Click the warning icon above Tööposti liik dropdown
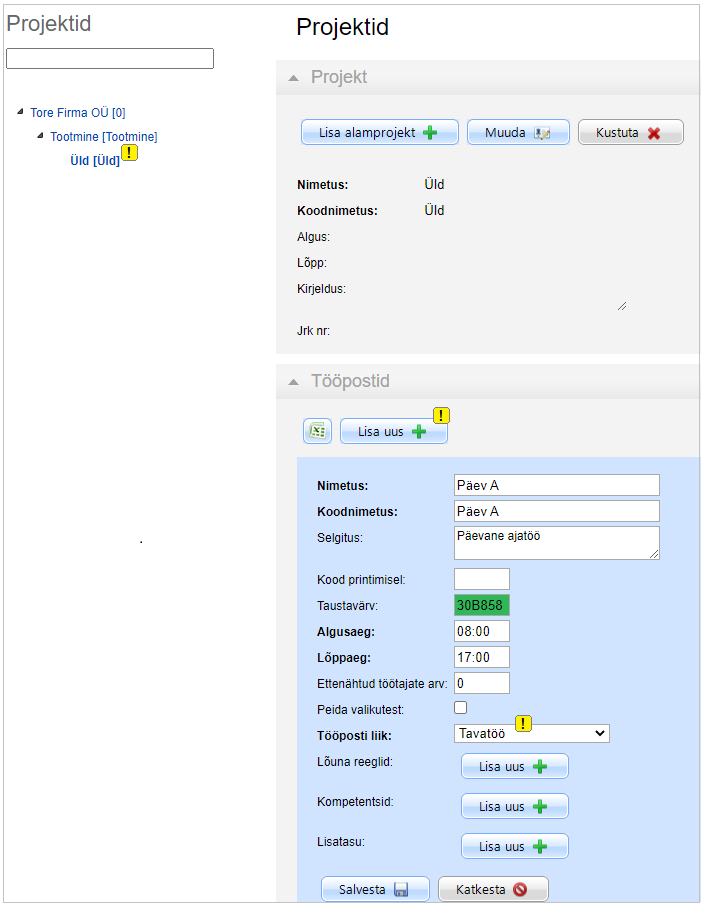Screen dimensions: 704x907 [x=523, y=724]
